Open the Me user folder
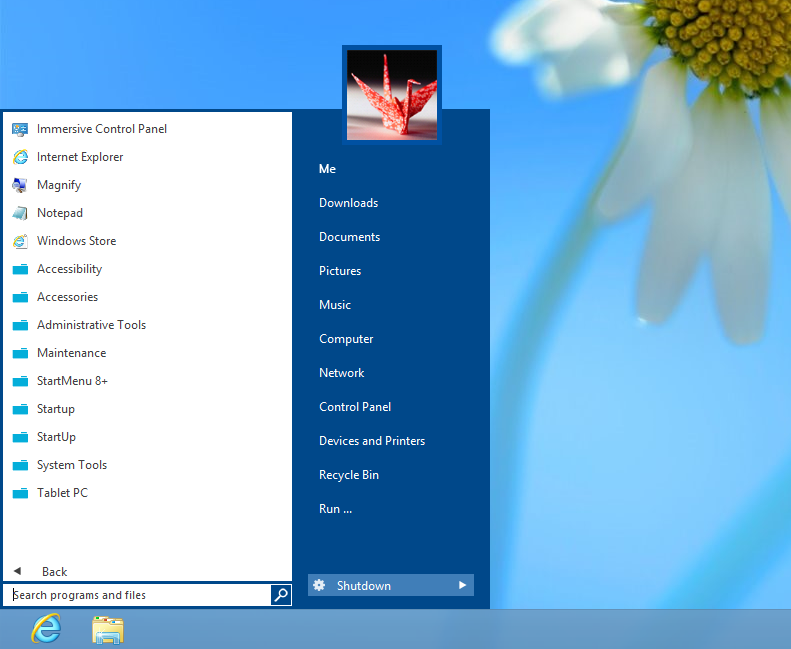The image size is (791, 649). click(x=327, y=169)
